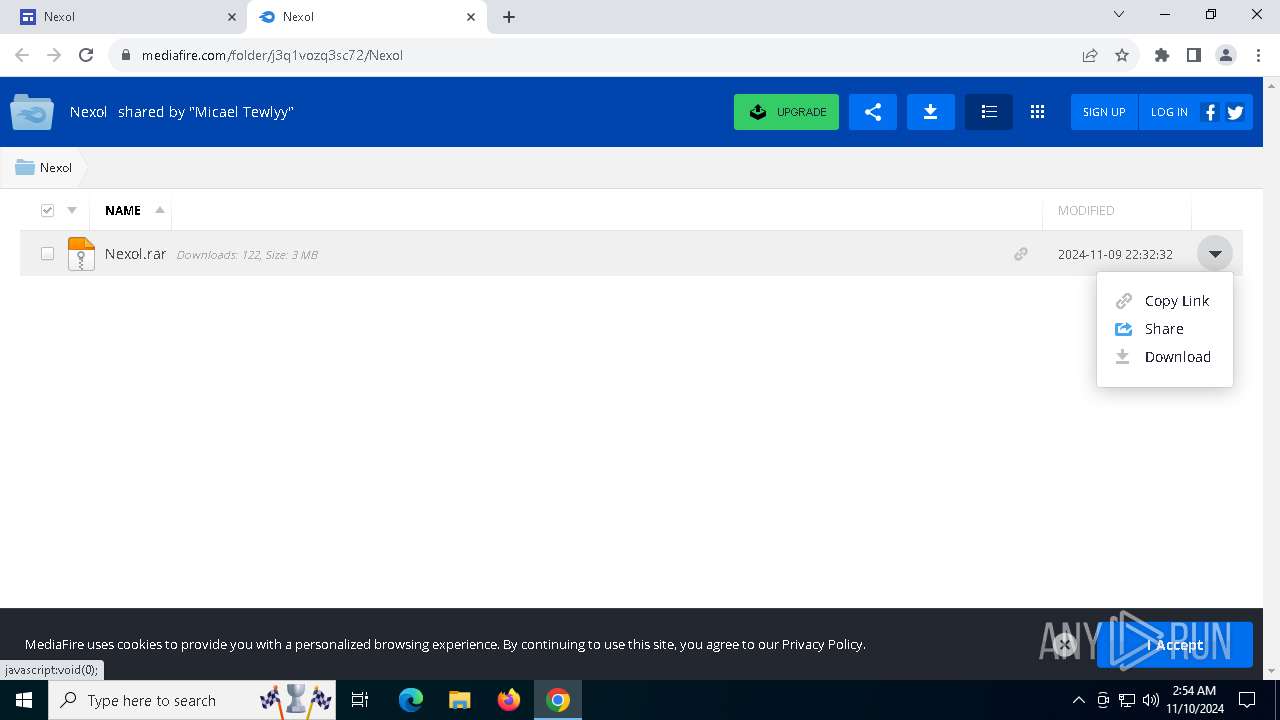Screen dimensions: 1280x720
Task: Show hidden system tray icons
Action: [1078, 700]
